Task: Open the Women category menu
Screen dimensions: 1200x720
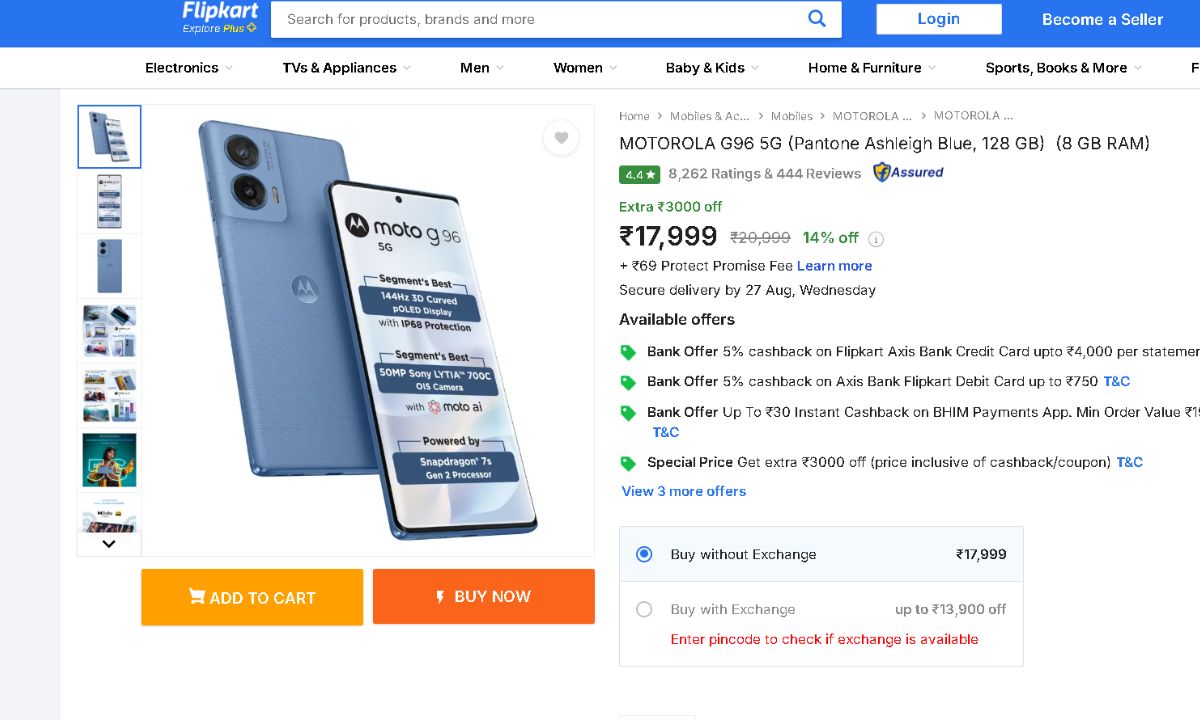Action: pos(585,68)
